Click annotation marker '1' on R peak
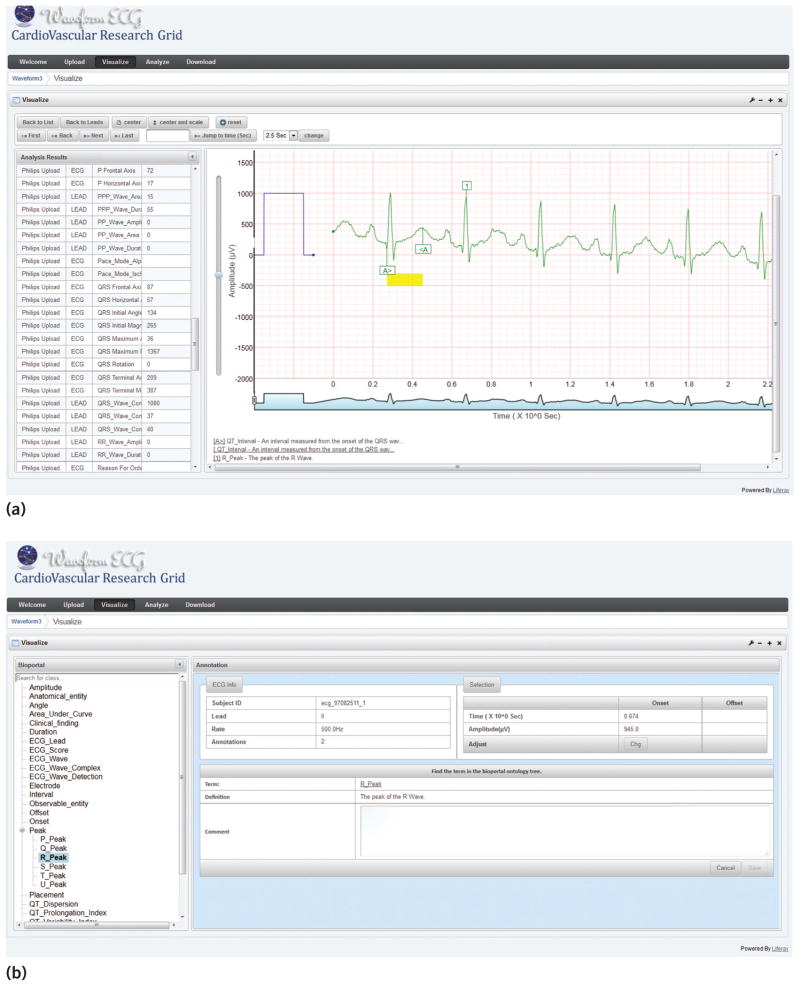 point(466,186)
